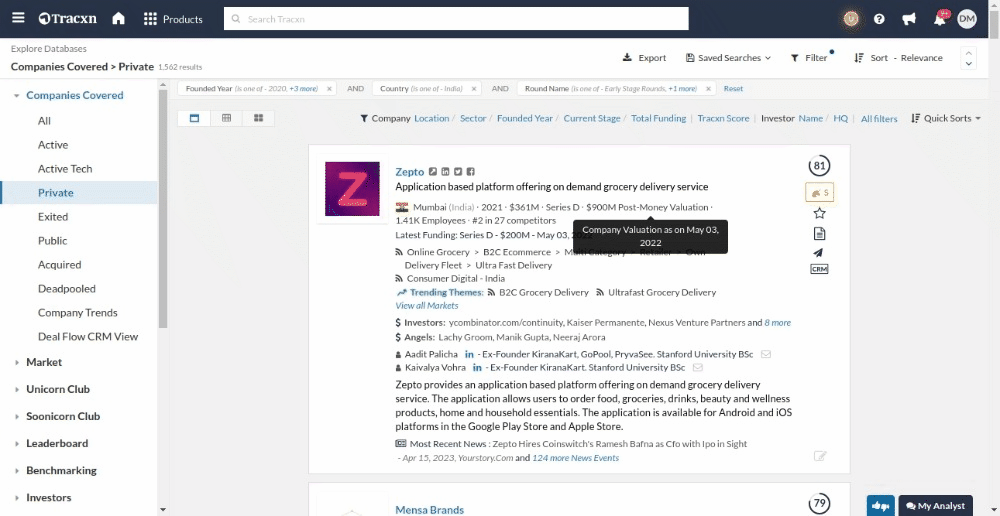
Task: Open Zepto's notes document icon
Action: [x=819, y=233]
